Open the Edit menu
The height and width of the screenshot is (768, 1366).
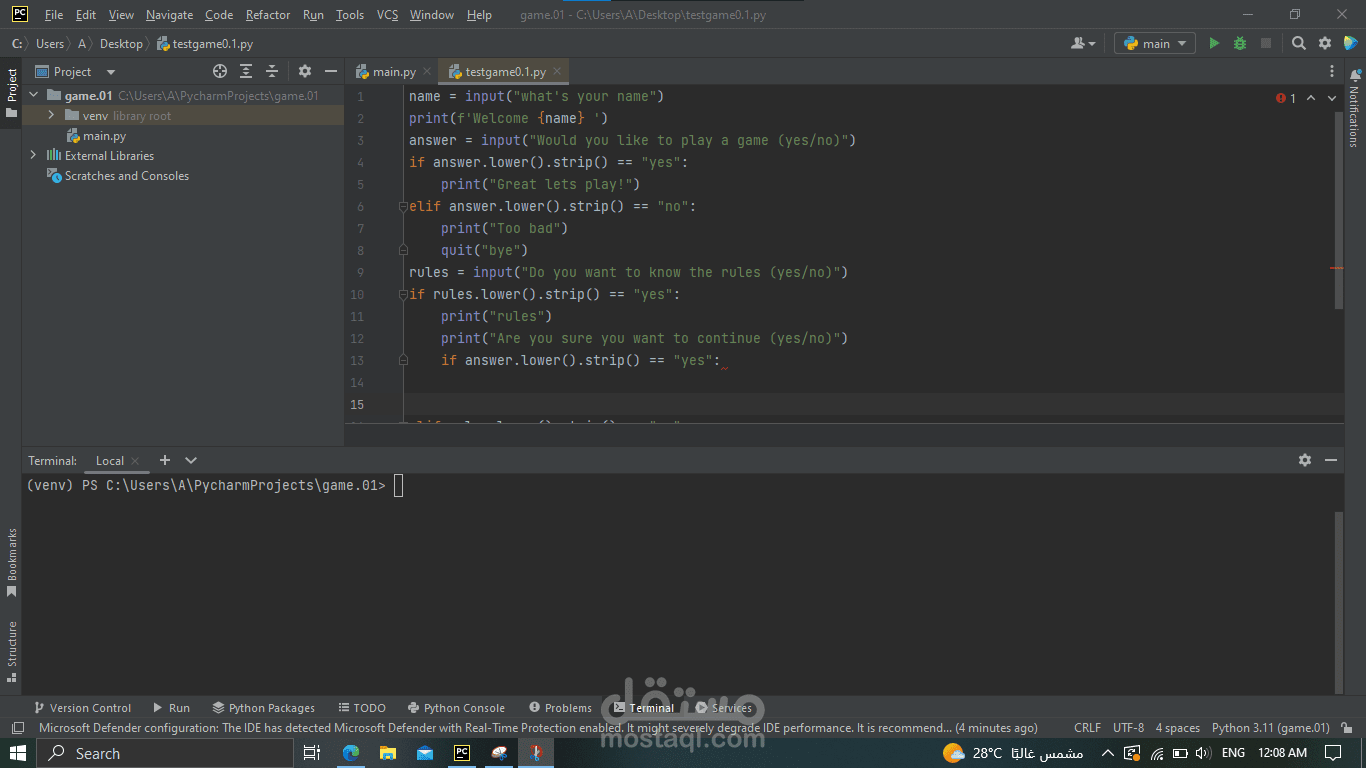(86, 15)
